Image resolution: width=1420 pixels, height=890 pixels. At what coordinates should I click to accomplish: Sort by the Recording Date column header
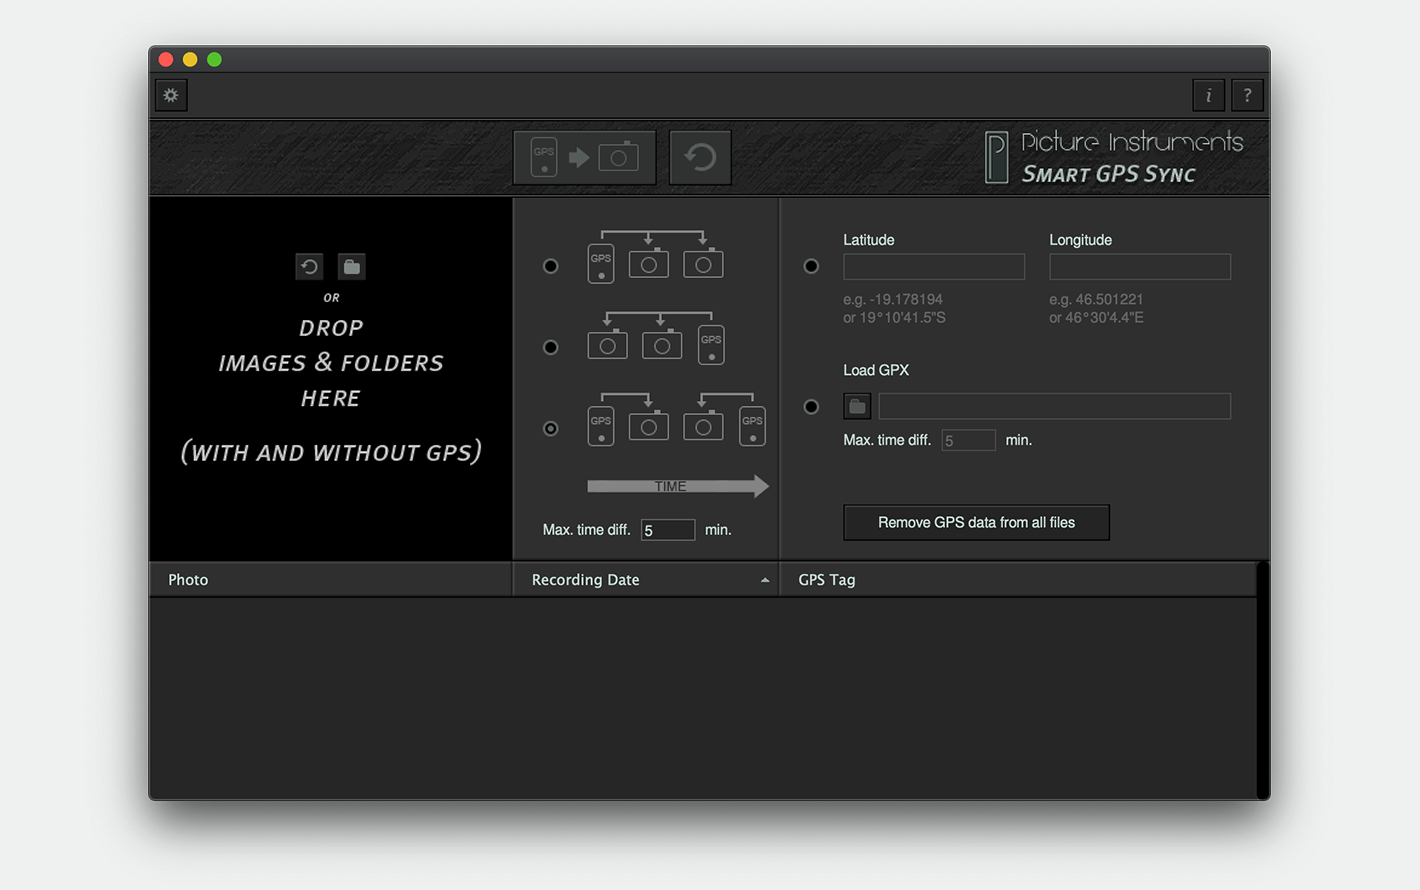(x=646, y=580)
